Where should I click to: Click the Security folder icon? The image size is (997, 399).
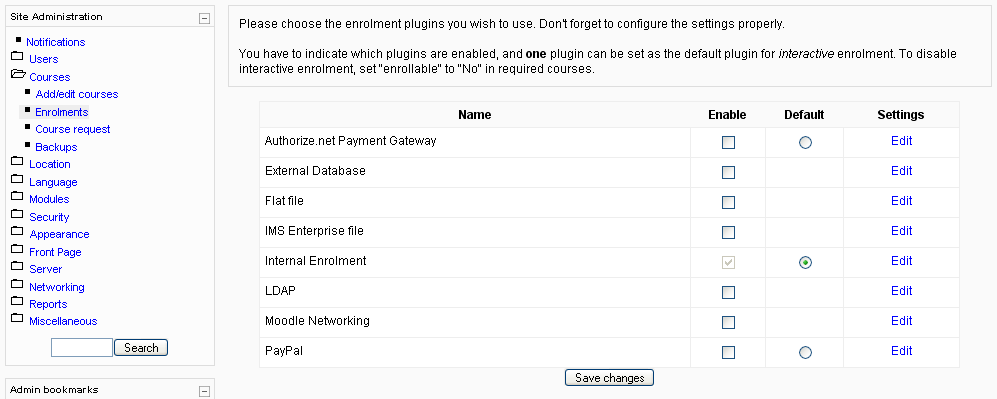click(17, 215)
